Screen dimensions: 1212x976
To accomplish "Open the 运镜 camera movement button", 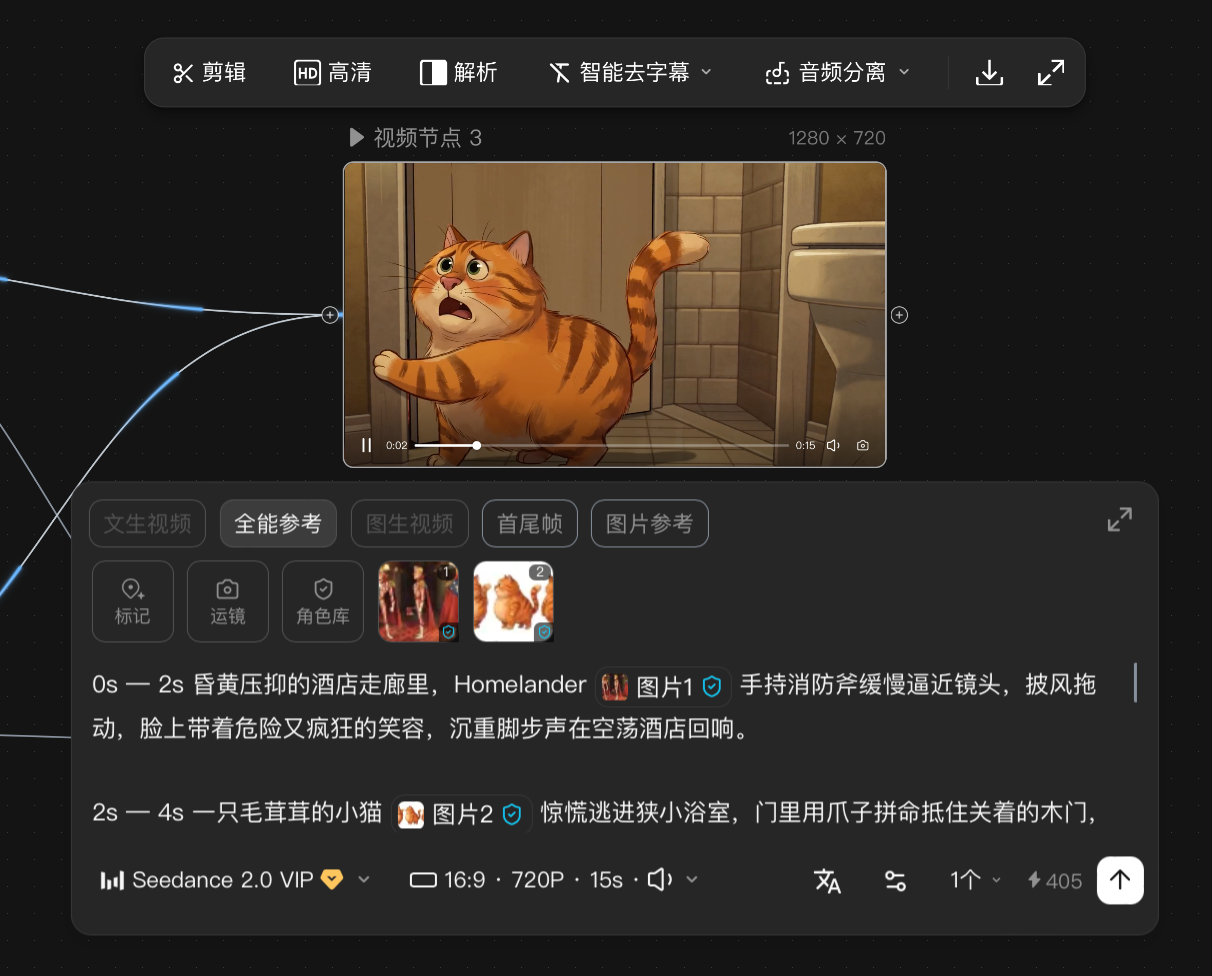I will tap(228, 601).
